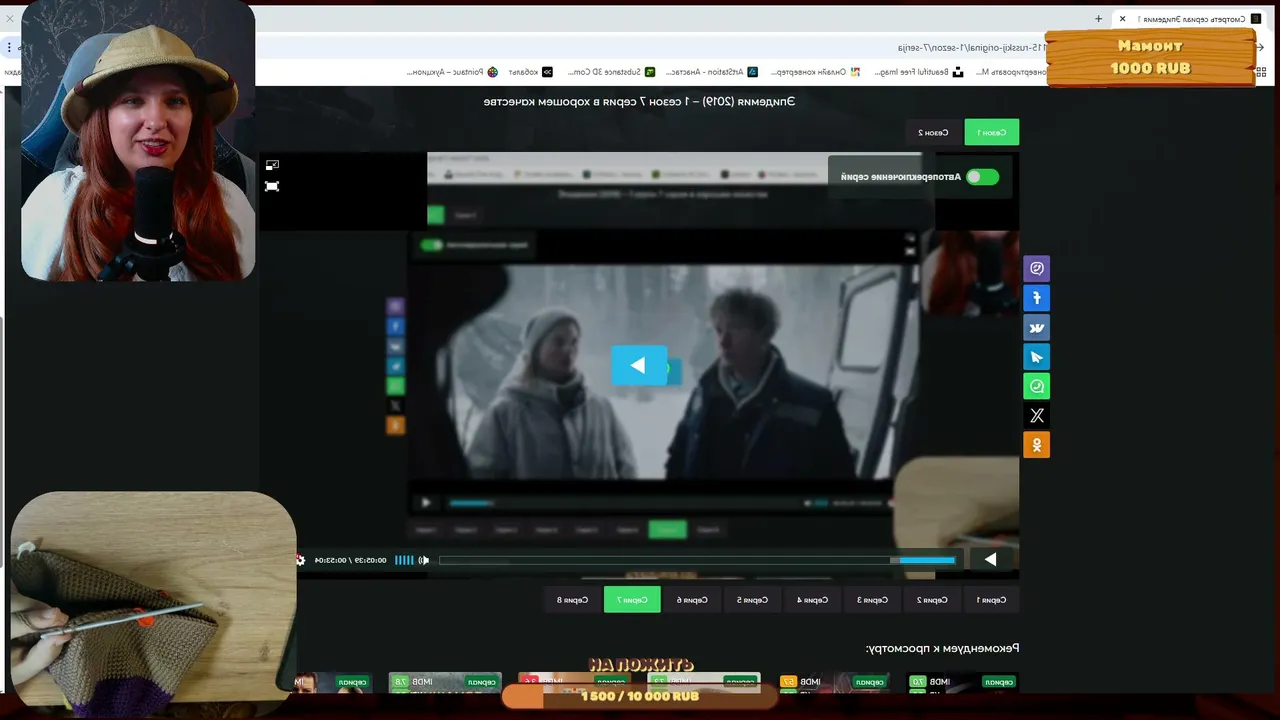Share the episode via Telegram
This screenshot has height=720, width=1280.
[x=1036, y=357]
